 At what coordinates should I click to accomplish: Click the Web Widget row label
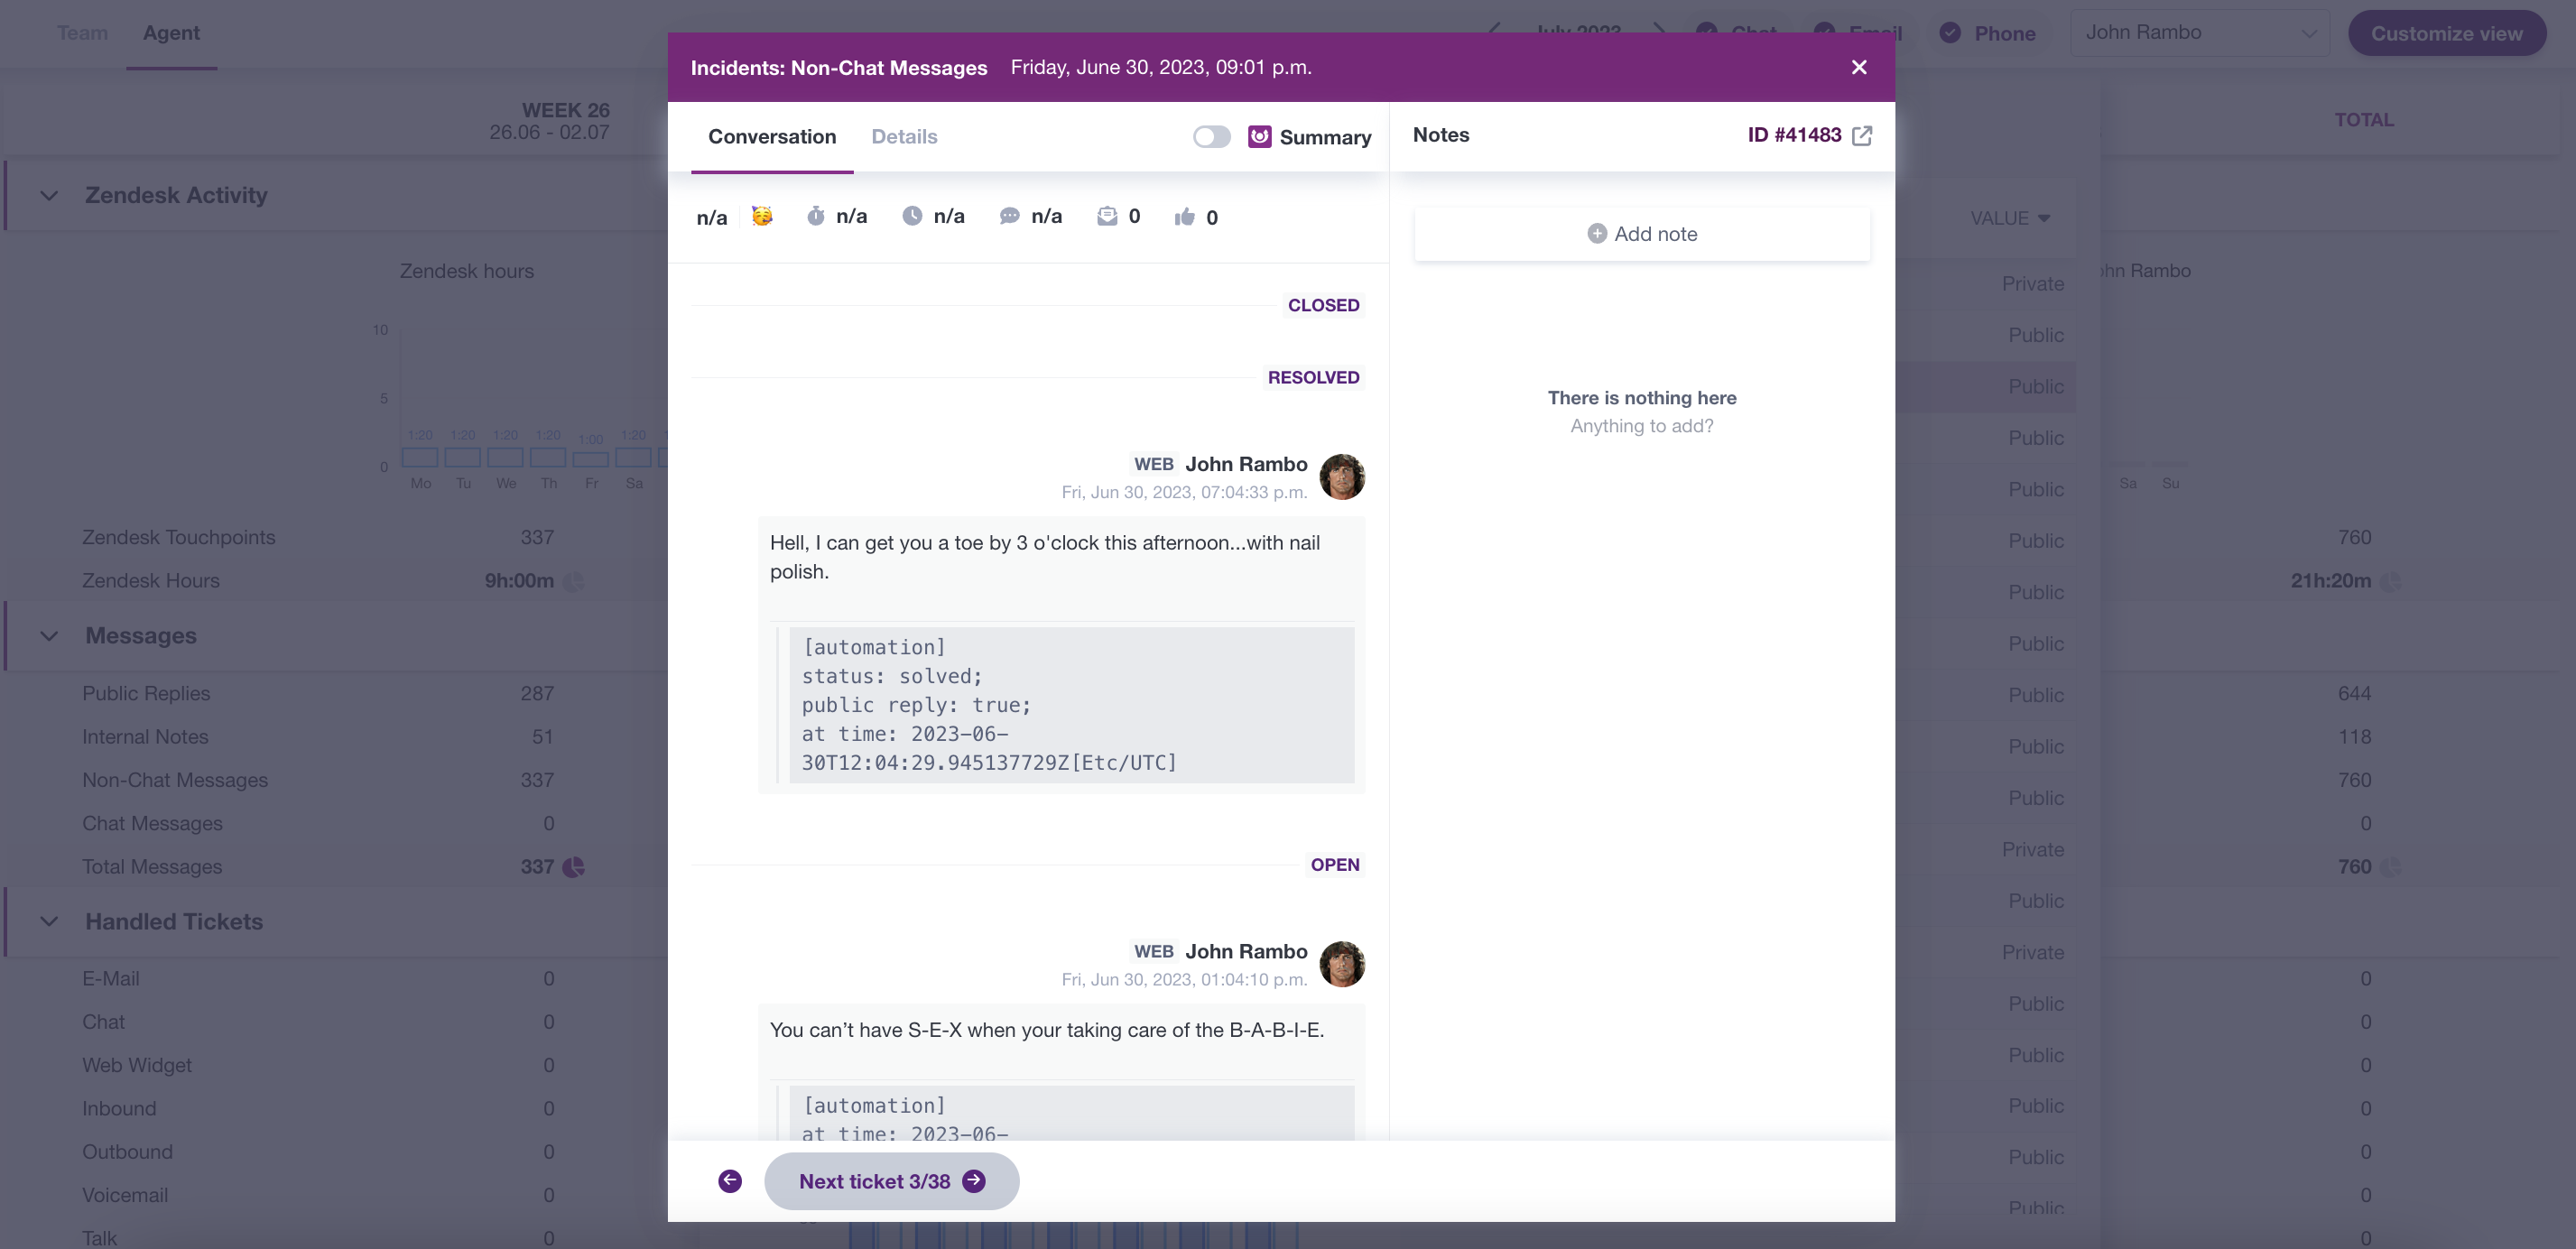pos(136,1065)
